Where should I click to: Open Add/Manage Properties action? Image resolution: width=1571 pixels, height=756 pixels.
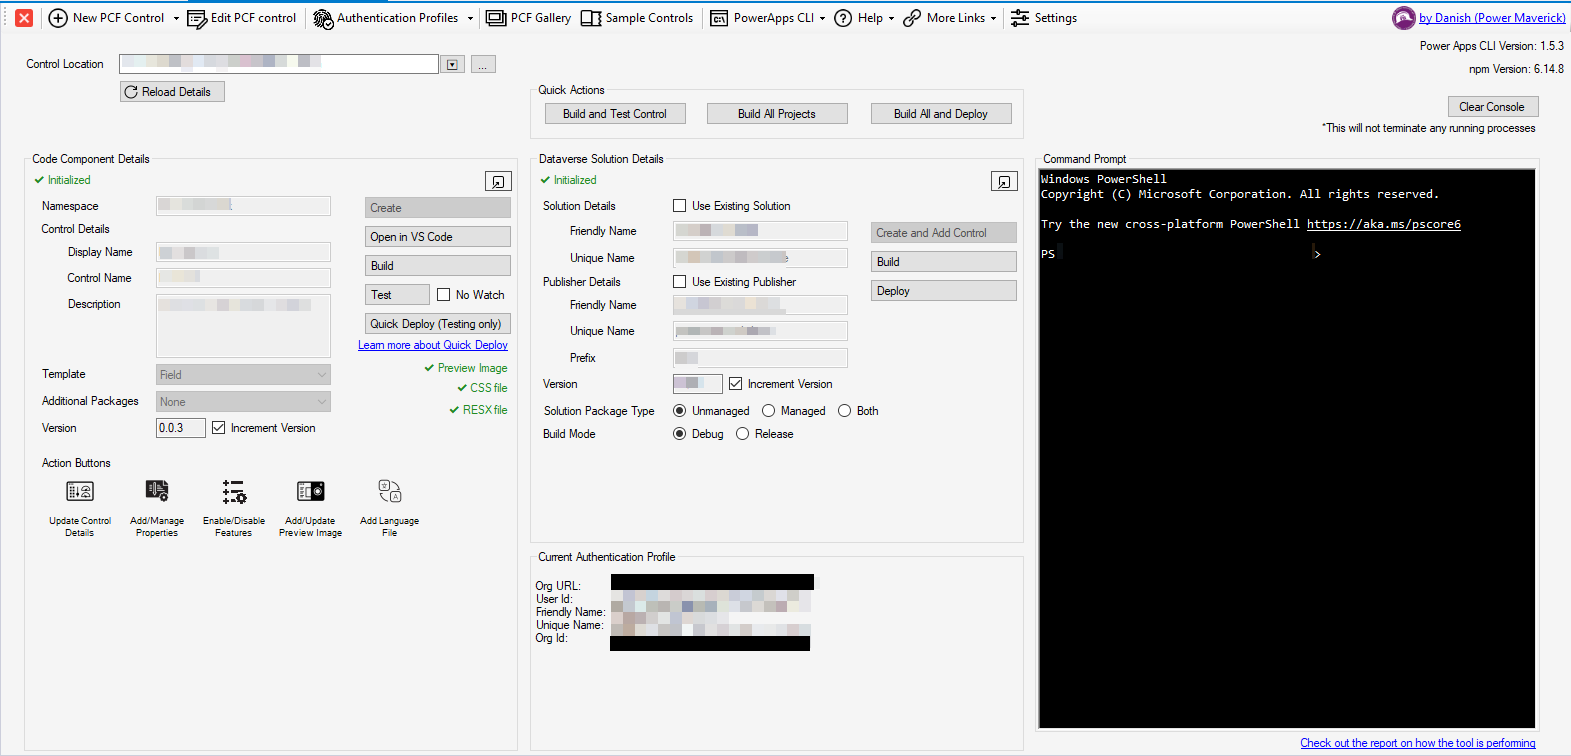click(x=157, y=492)
